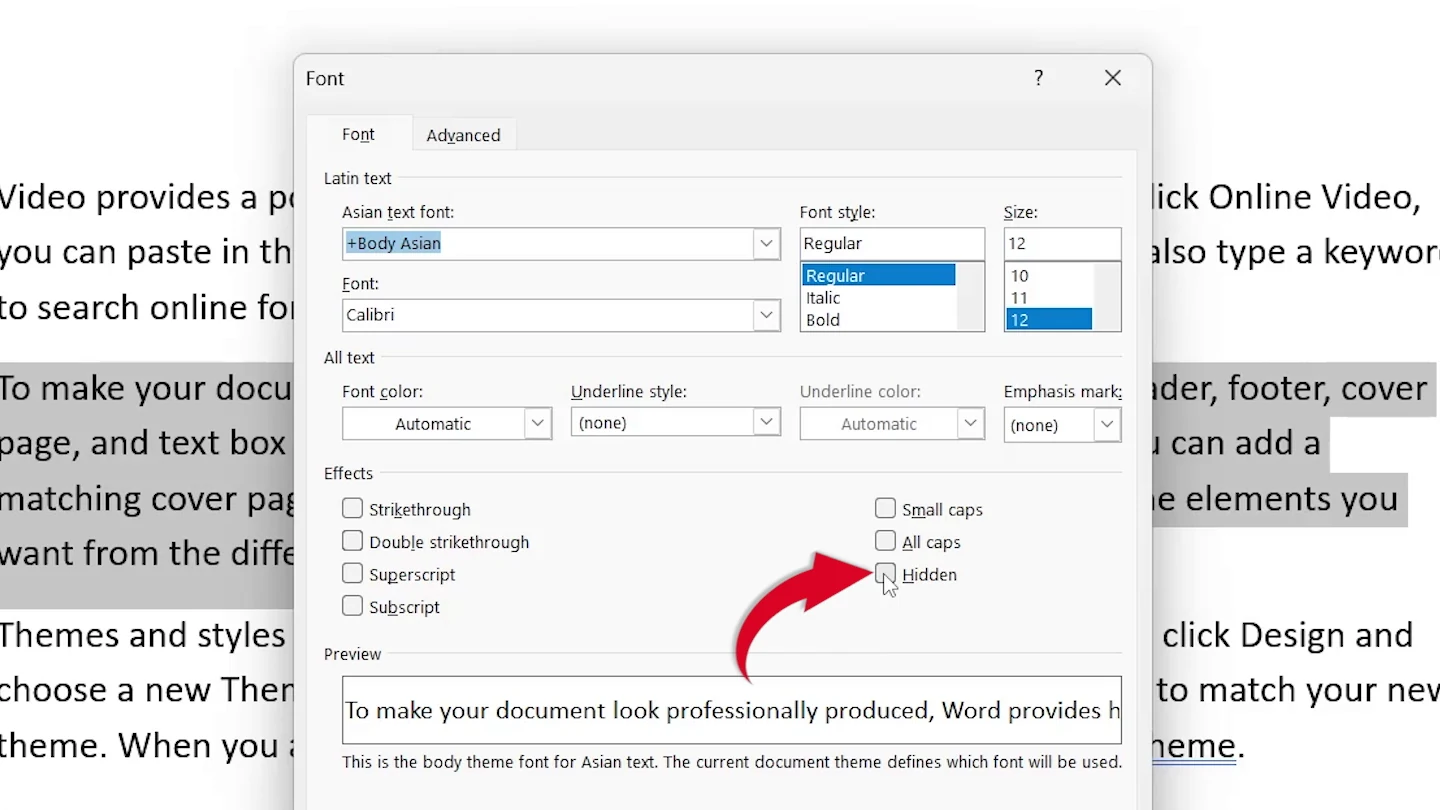Click the Asian text font field
This screenshot has height=810, width=1440.
point(548,243)
